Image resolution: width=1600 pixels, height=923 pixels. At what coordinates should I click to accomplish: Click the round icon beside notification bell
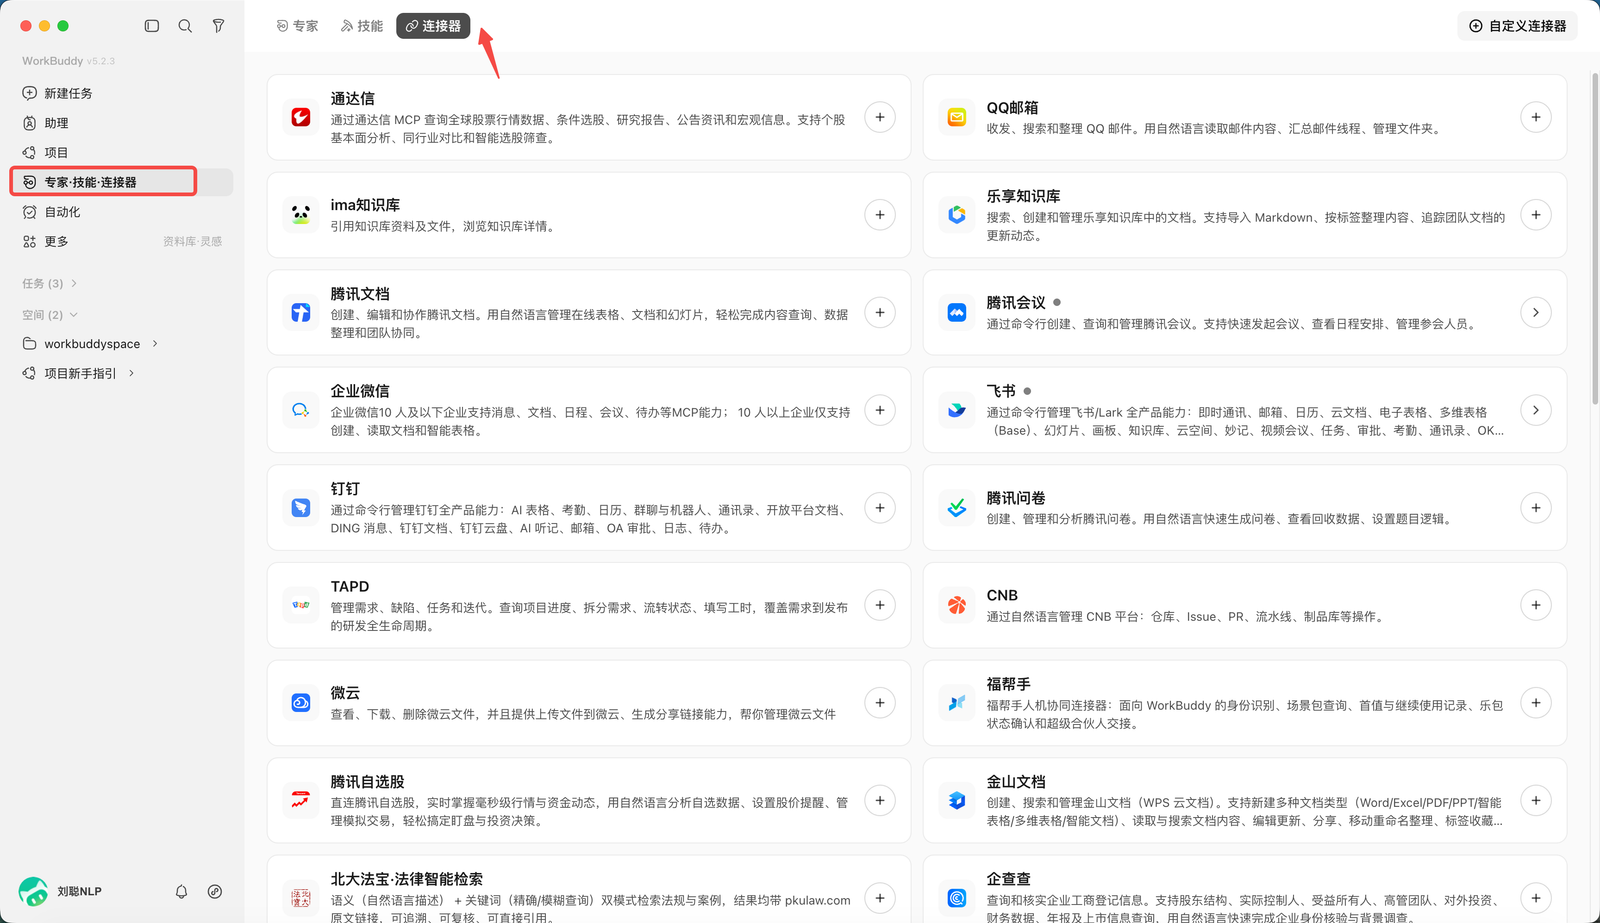215,891
